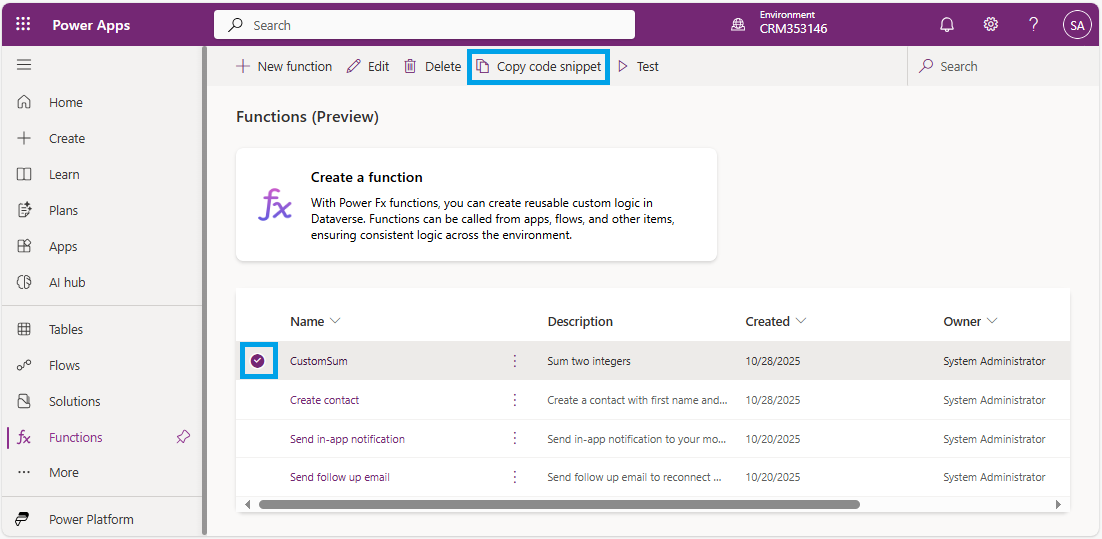Open the Send follow up email function
Screen dimensions: 1102x539
pos(340,477)
